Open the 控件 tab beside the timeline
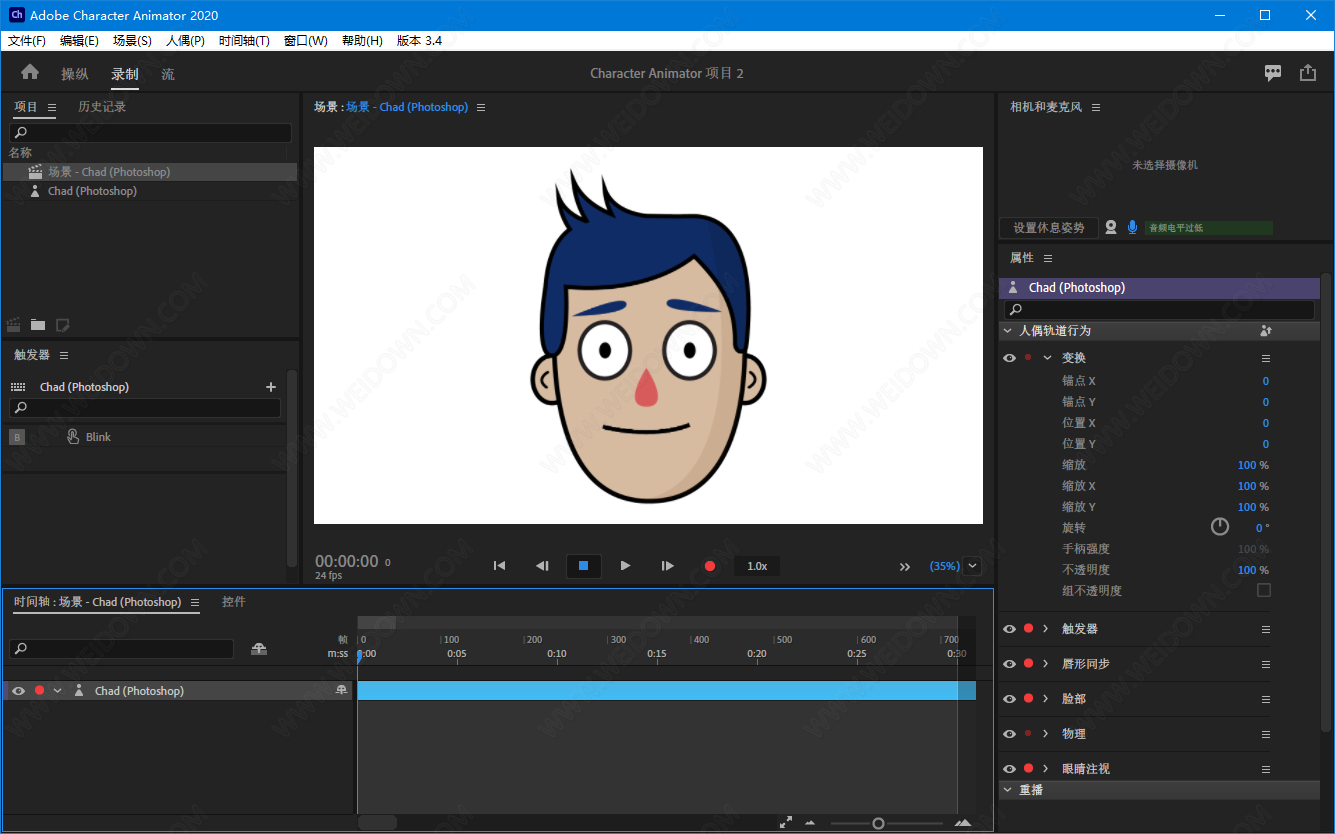 pyautogui.click(x=234, y=602)
